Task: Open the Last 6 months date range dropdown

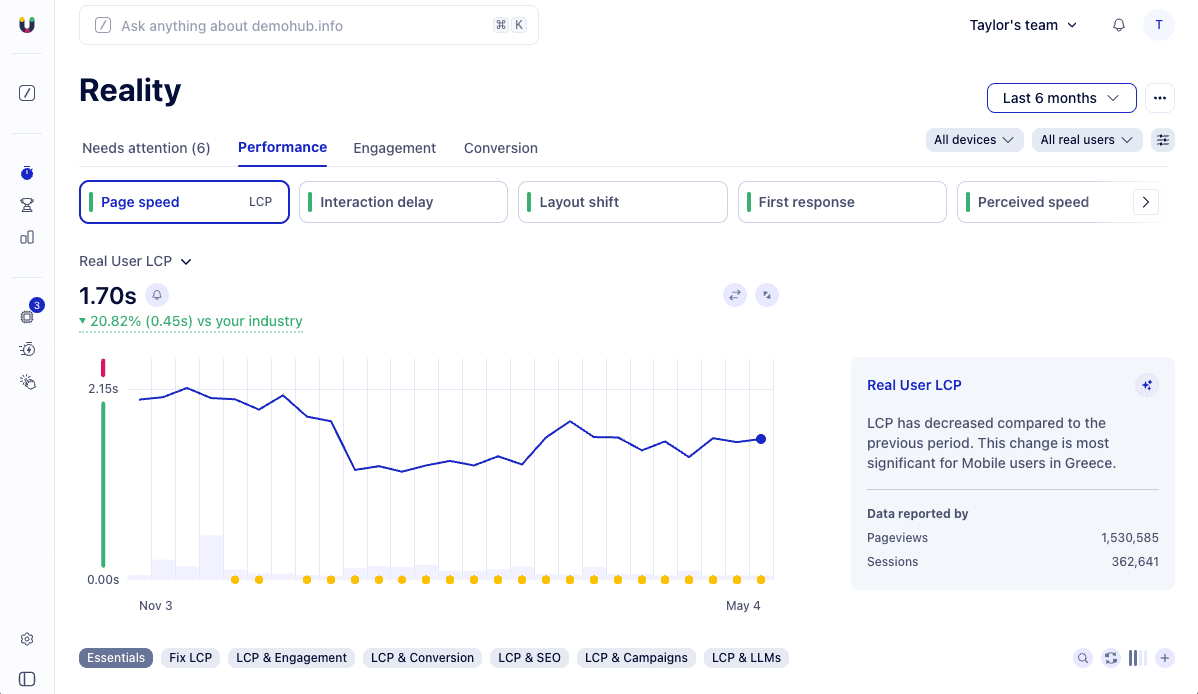Action: point(1061,98)
